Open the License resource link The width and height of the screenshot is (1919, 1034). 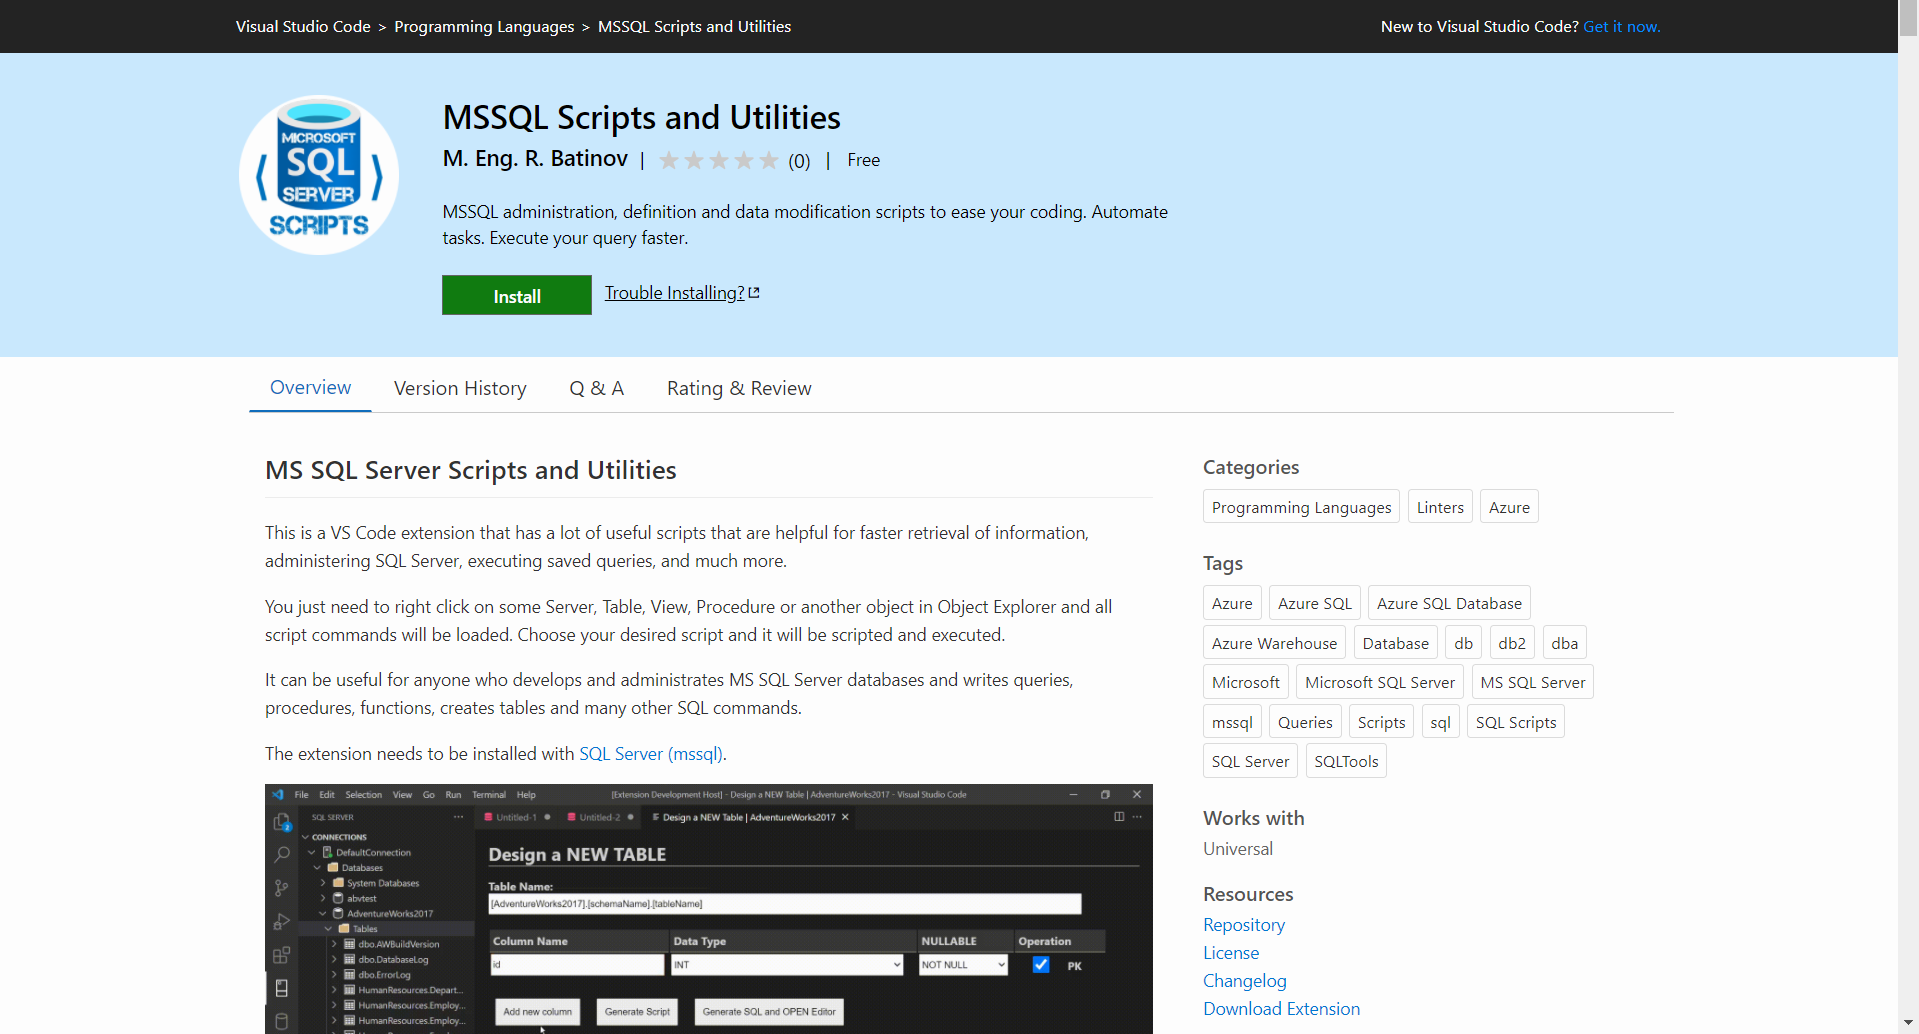pyautogui.click(x=1231, y=953)
